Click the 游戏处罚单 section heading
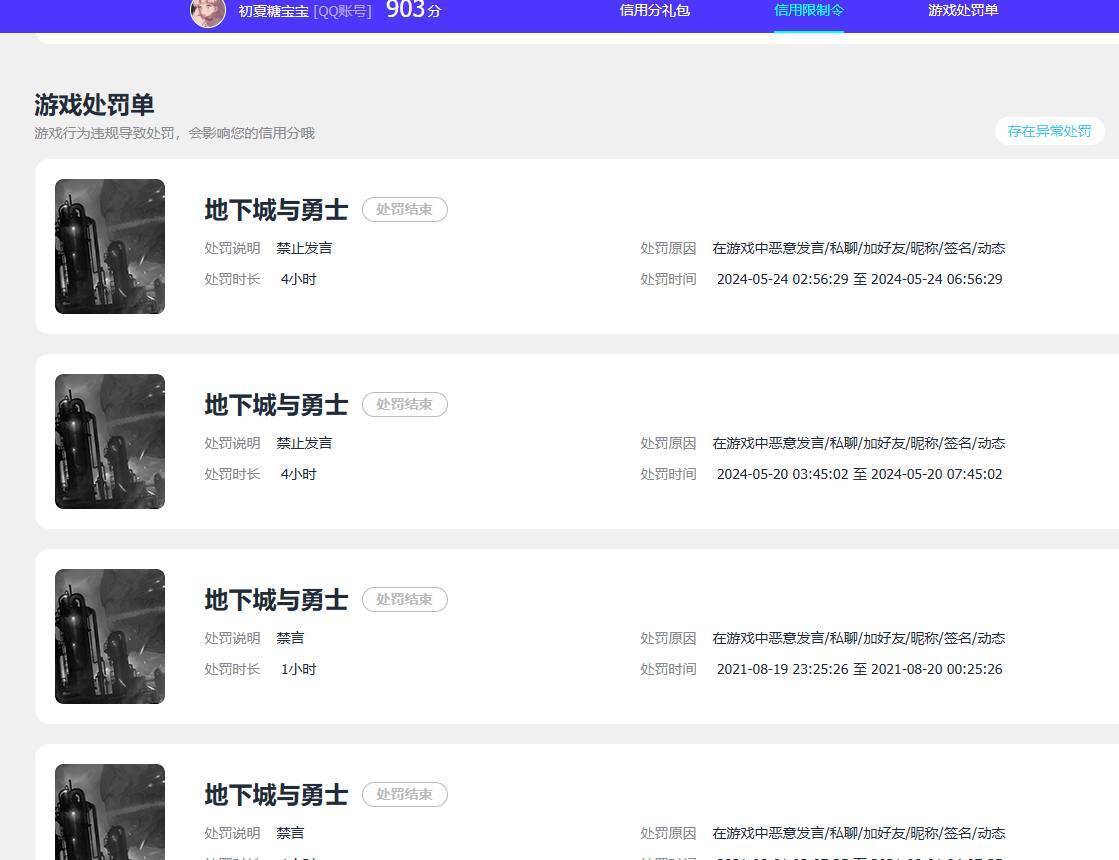Viewport: 1119px width, 860px height. pos(94,105)
